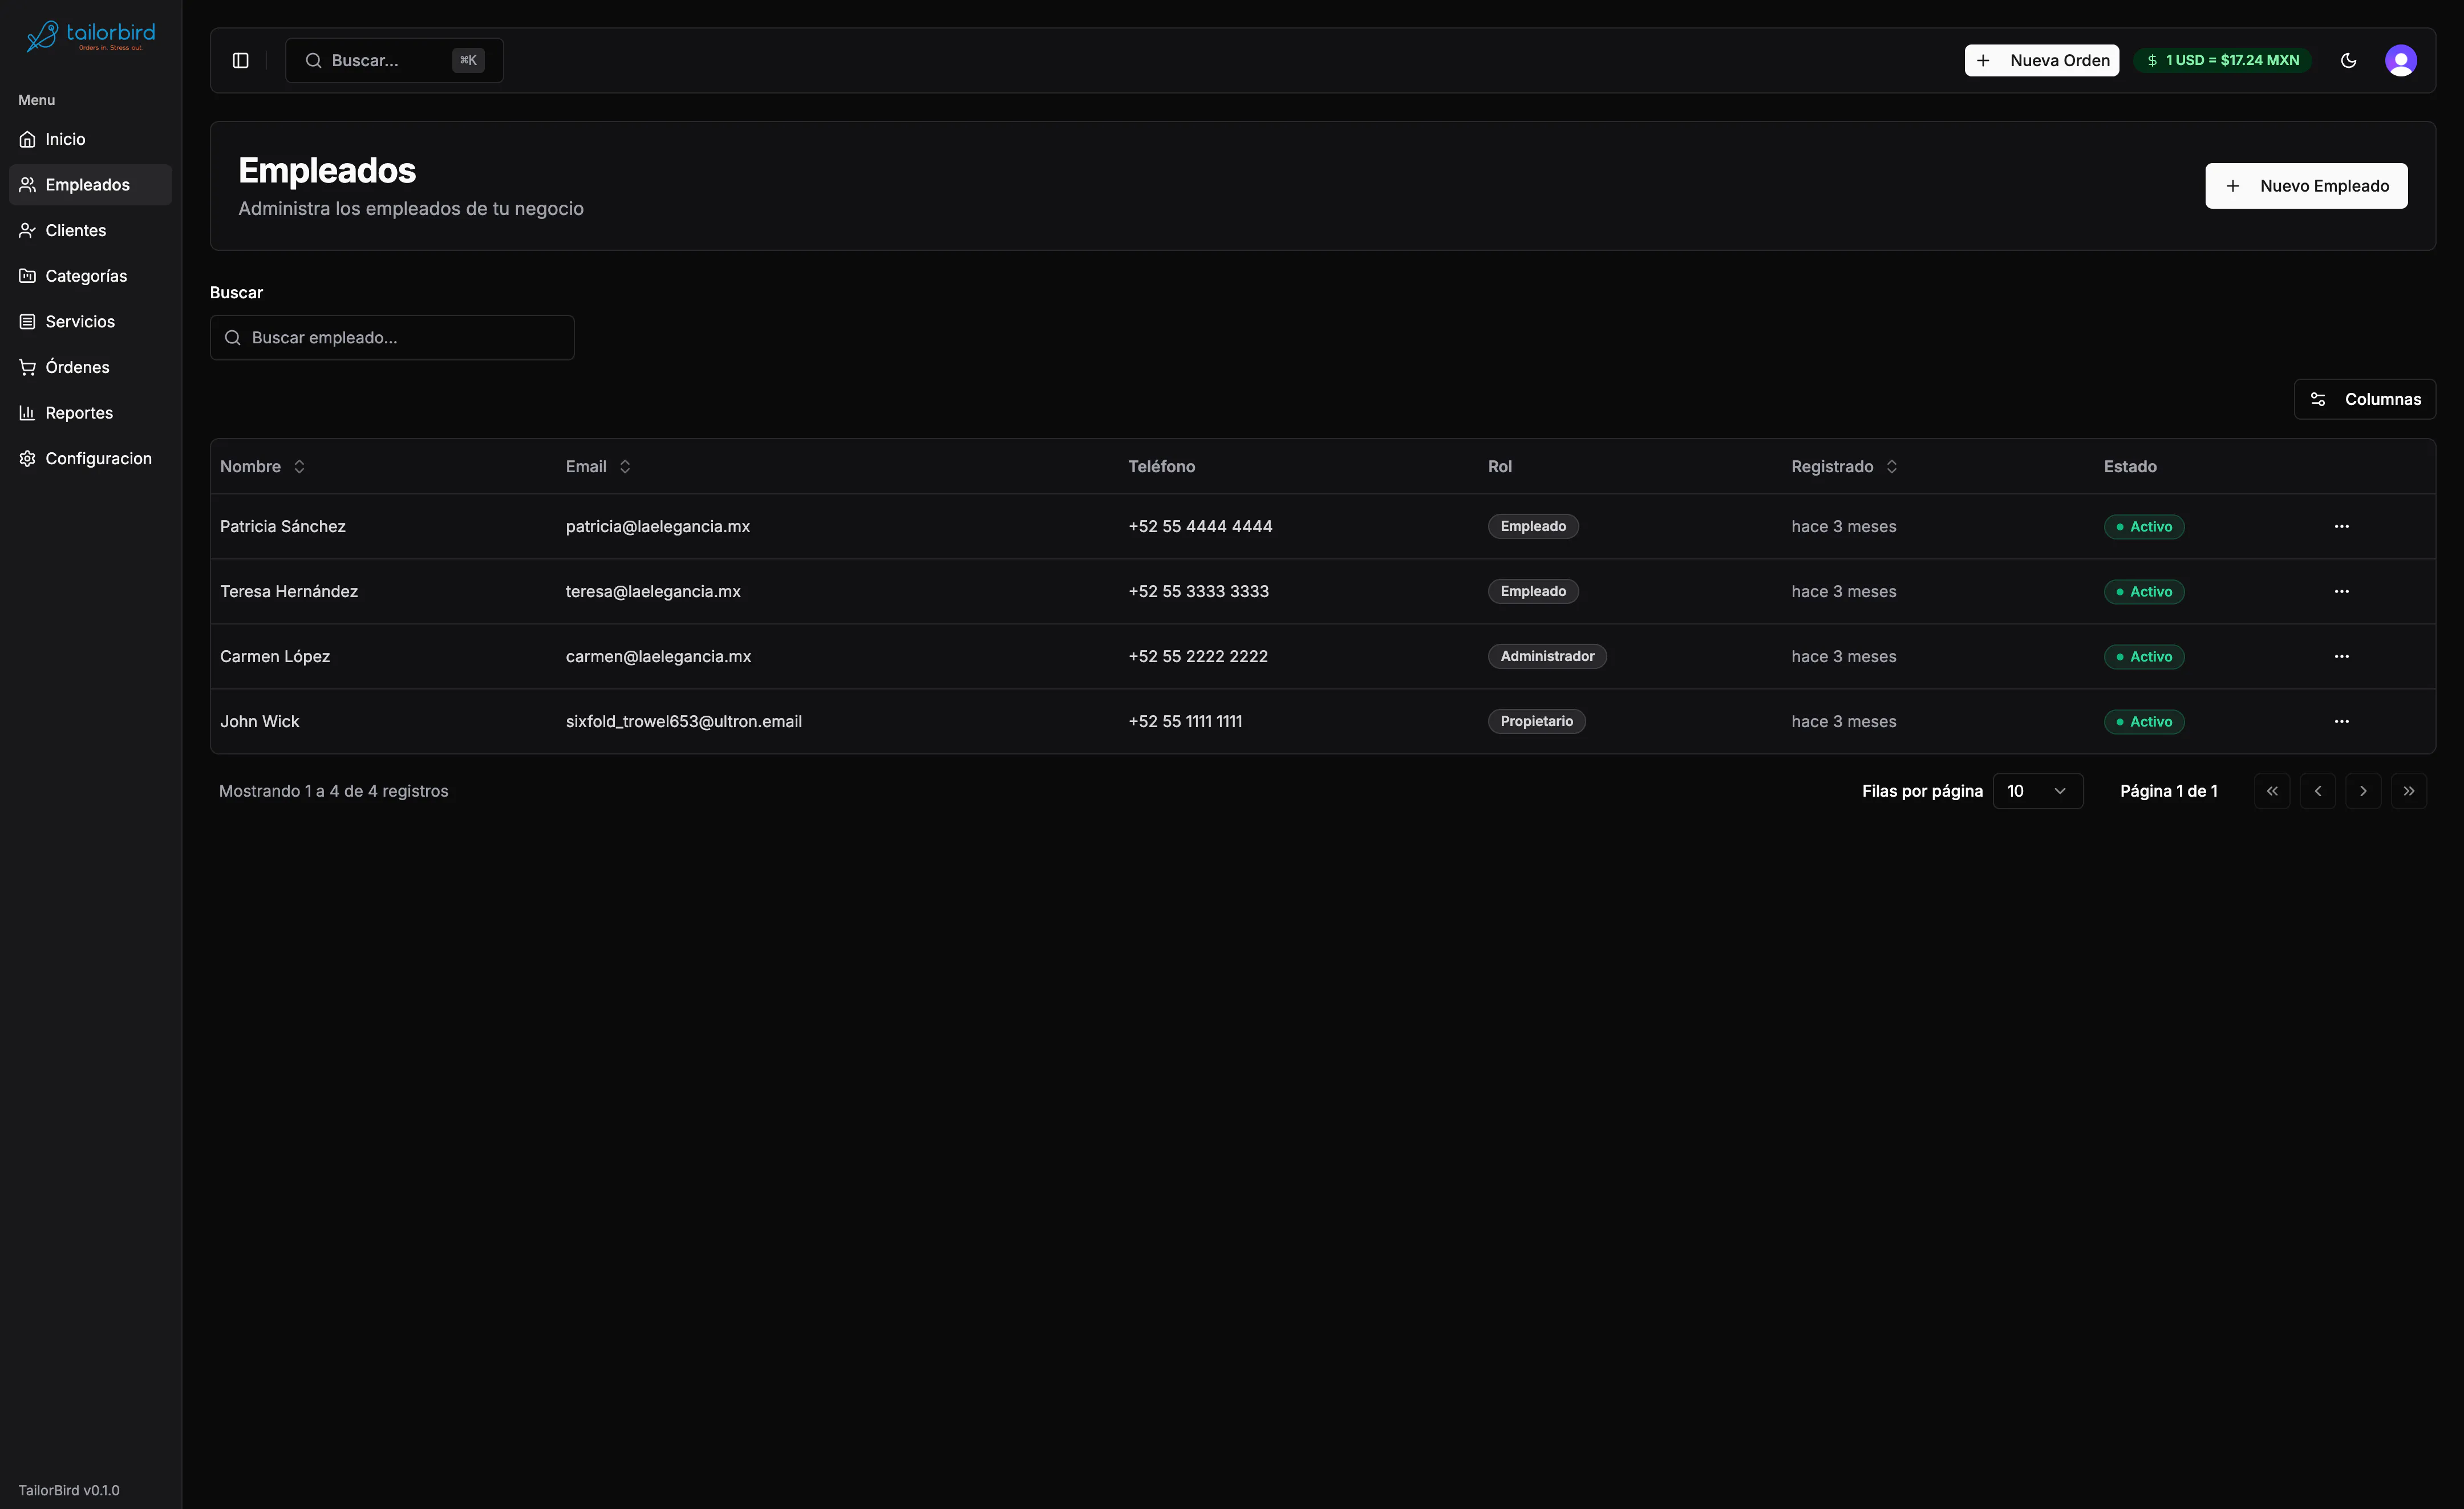Click the Estado column header
This screenshot has height=1509, width=2464.
click(2130, 466)
